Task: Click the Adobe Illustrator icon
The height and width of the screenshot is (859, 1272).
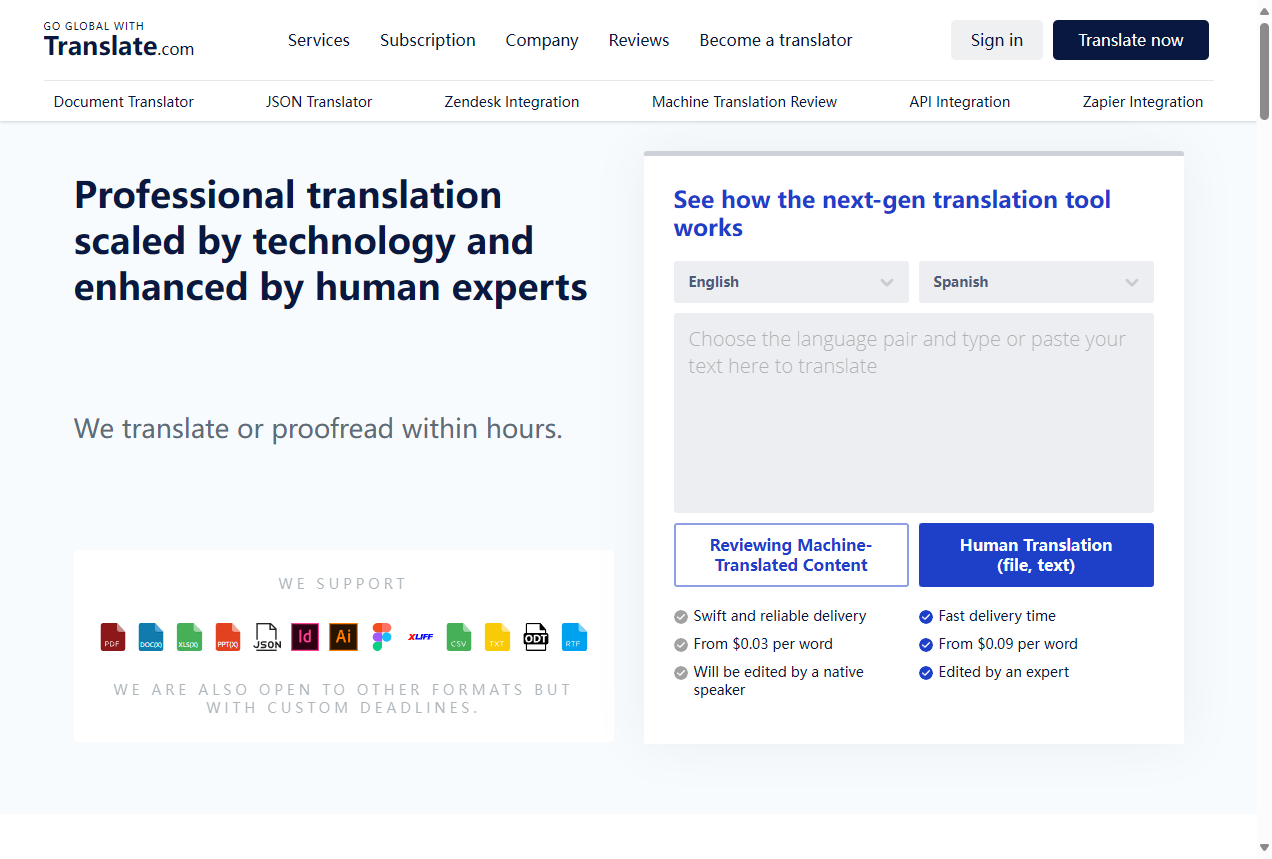Action: point(343,637)
